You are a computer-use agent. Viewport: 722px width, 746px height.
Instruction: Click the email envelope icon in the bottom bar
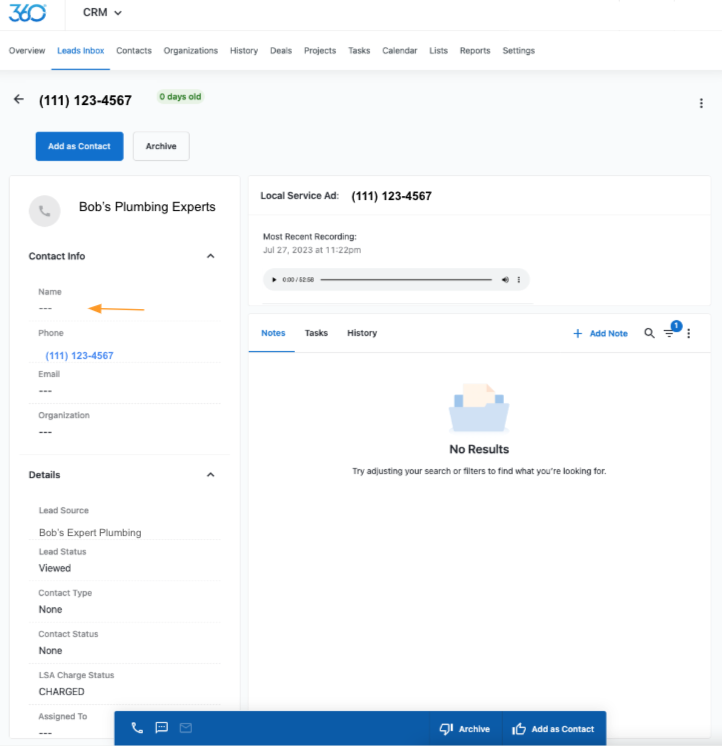coord(185,728)
